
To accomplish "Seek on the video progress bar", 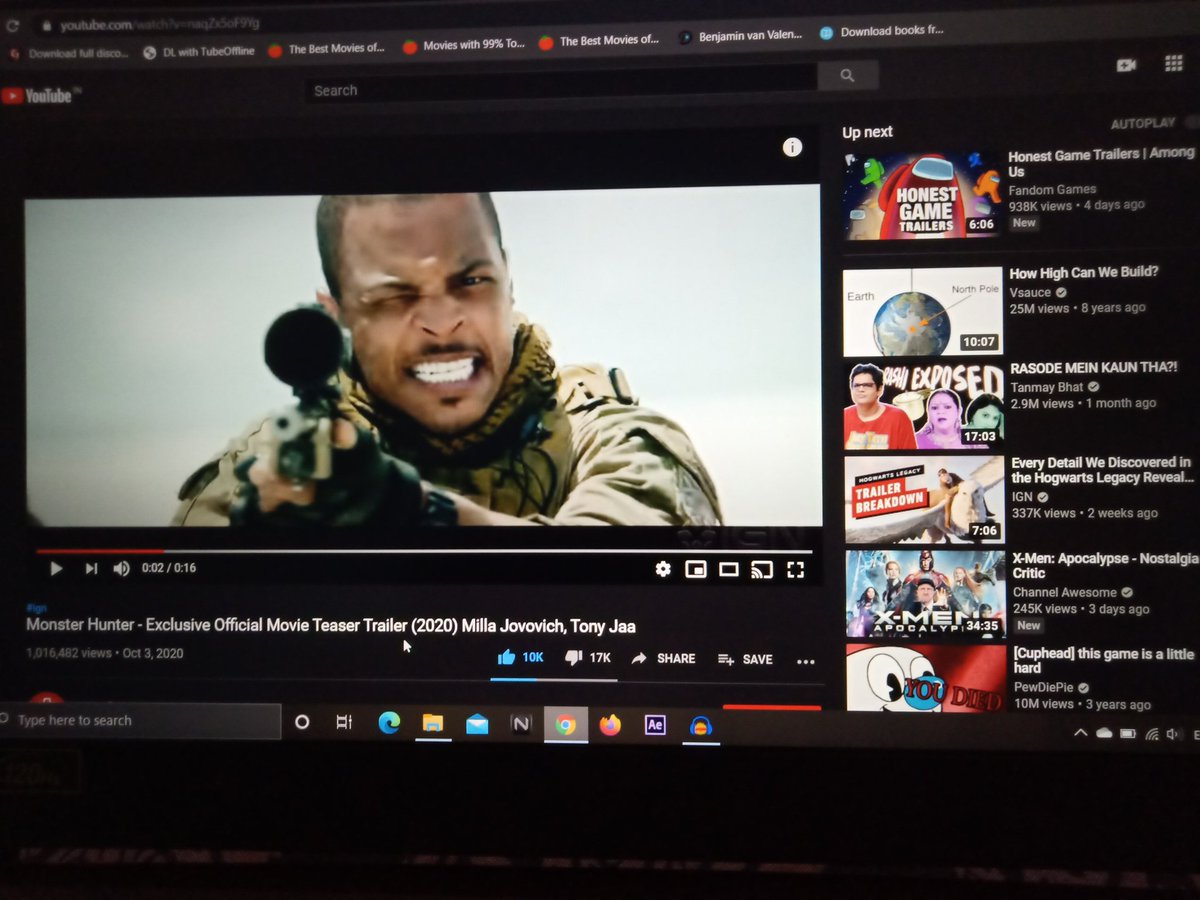I will tap(424, 550).
